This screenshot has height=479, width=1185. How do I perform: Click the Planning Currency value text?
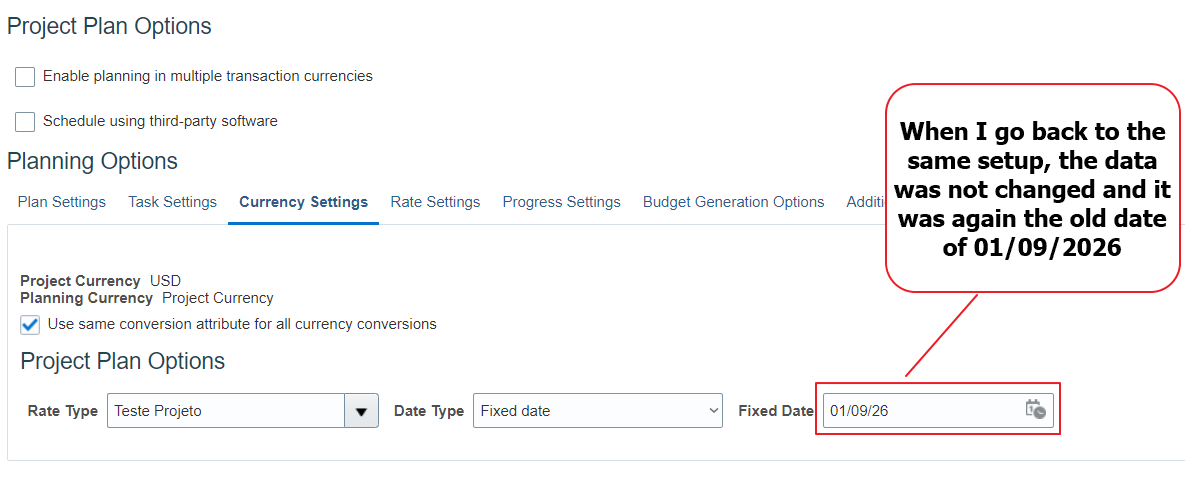tap(218, 298)
